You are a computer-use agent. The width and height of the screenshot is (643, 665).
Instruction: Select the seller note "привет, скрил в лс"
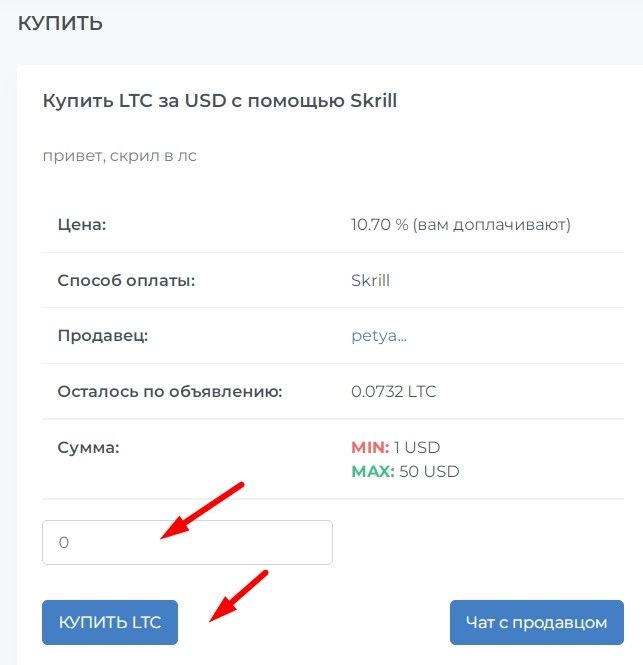point(119,156)
